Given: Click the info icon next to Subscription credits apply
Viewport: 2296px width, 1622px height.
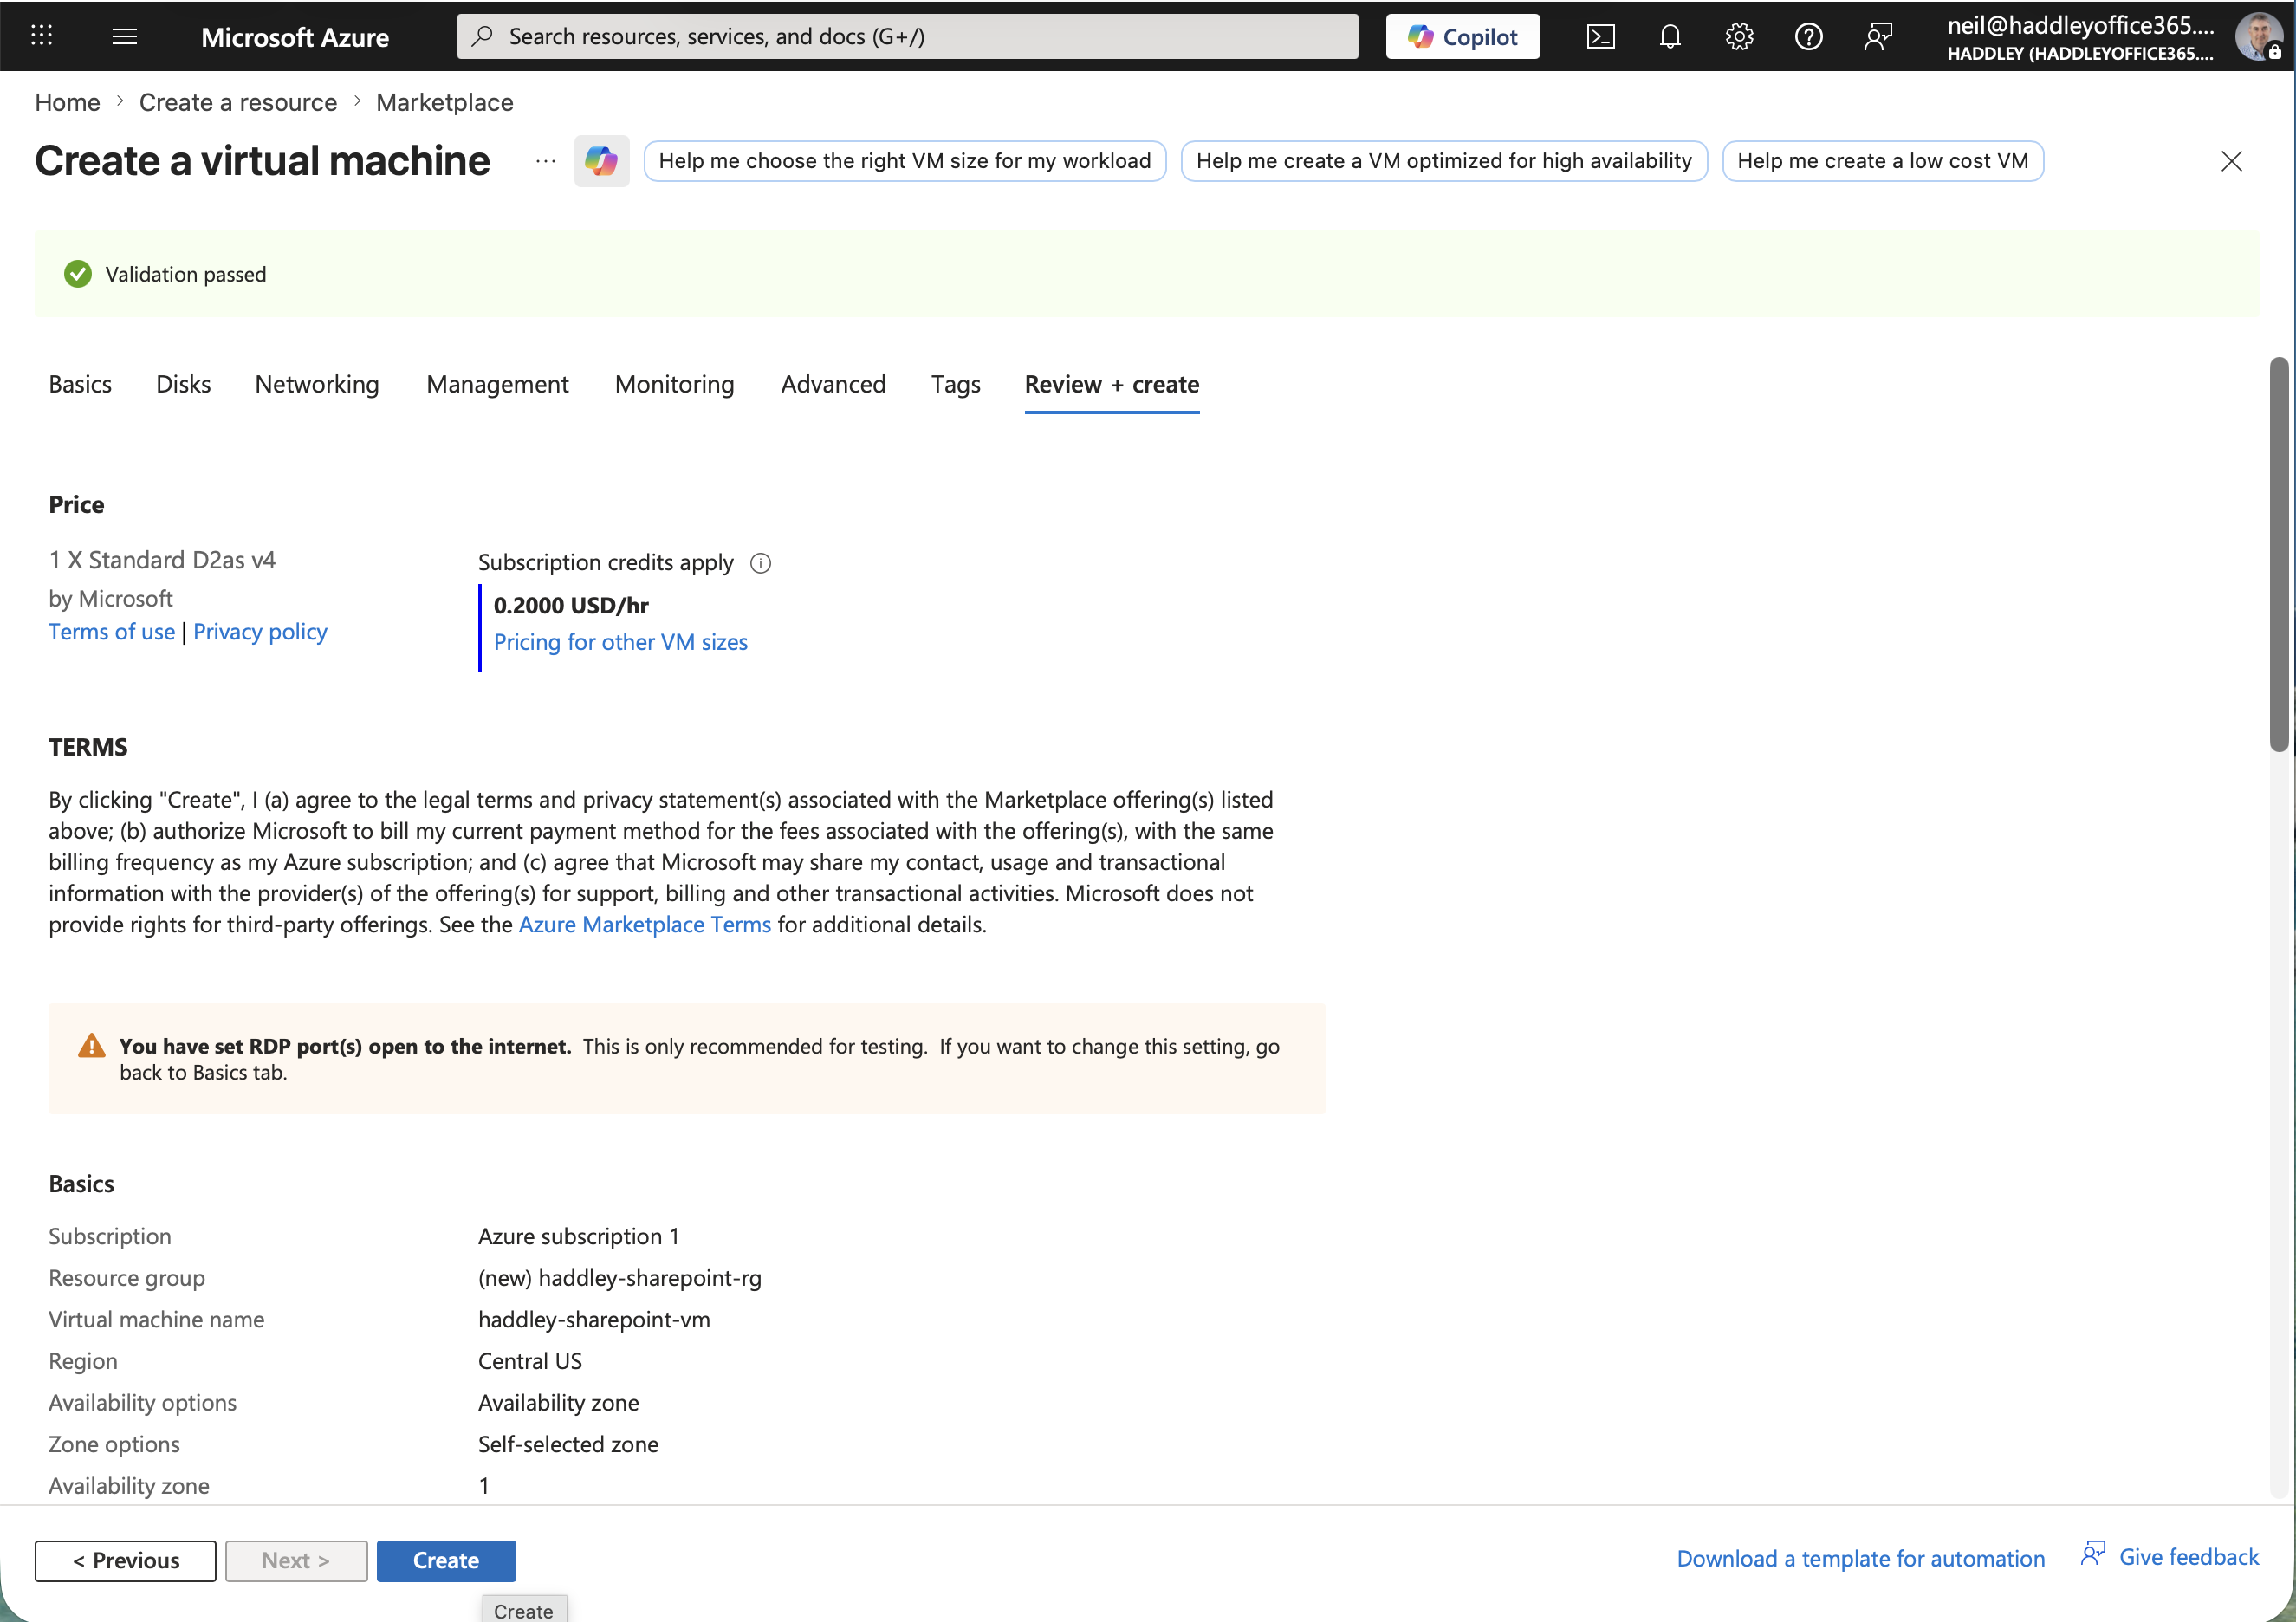Looking at the screenshot, I should coord(761,563).
